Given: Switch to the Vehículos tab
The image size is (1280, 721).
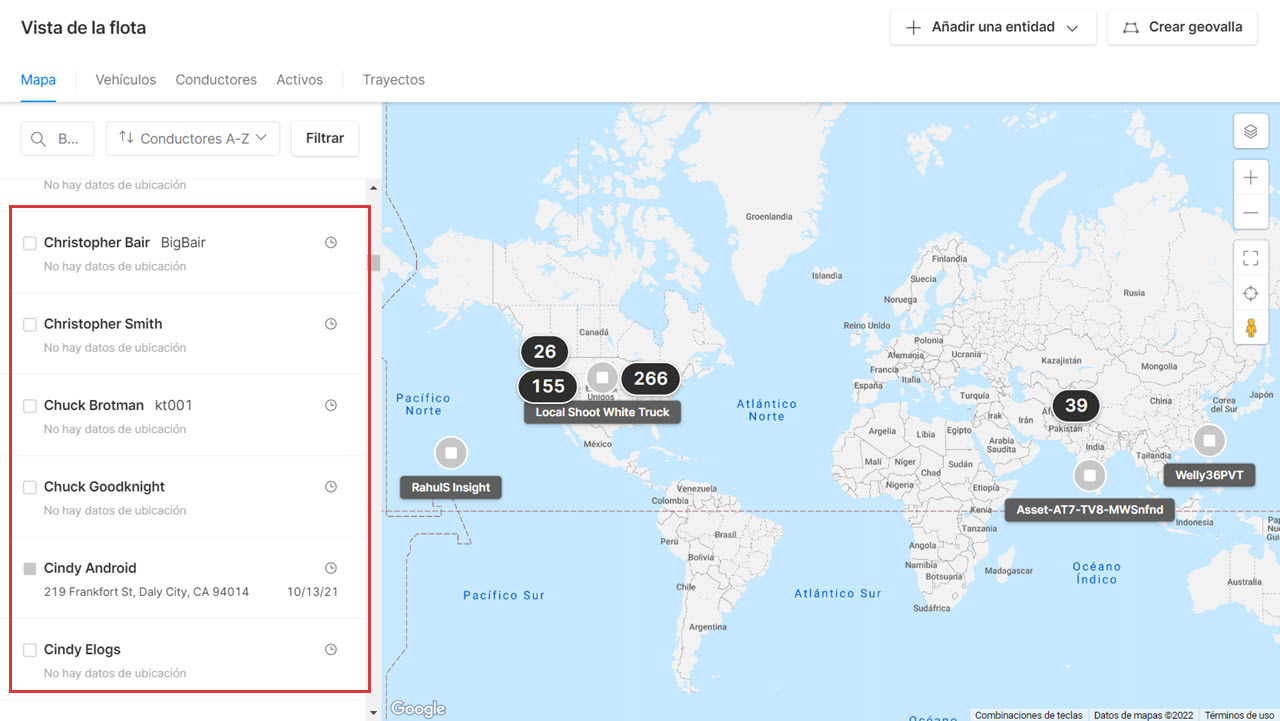Looking at the screenshot, I should pos(125,79).
